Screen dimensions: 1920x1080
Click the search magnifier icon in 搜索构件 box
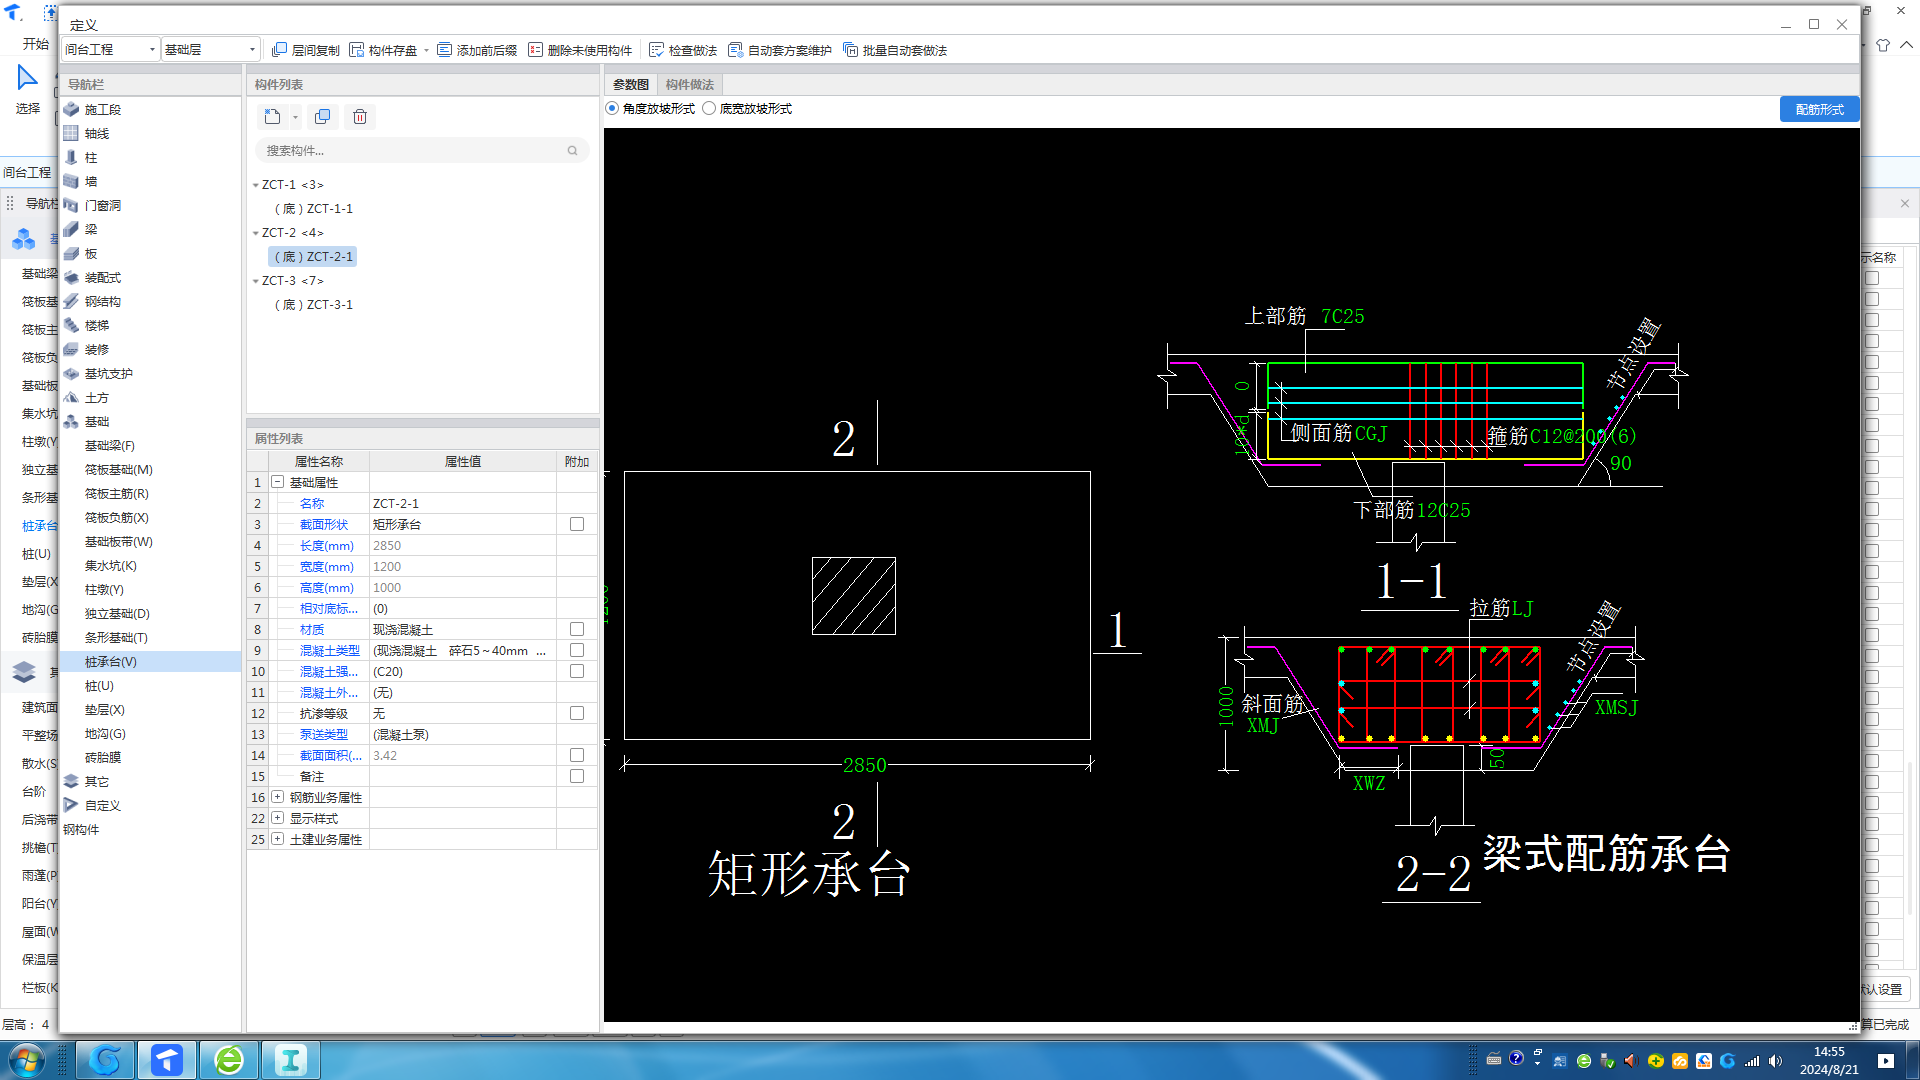click(x=573, y=151)
